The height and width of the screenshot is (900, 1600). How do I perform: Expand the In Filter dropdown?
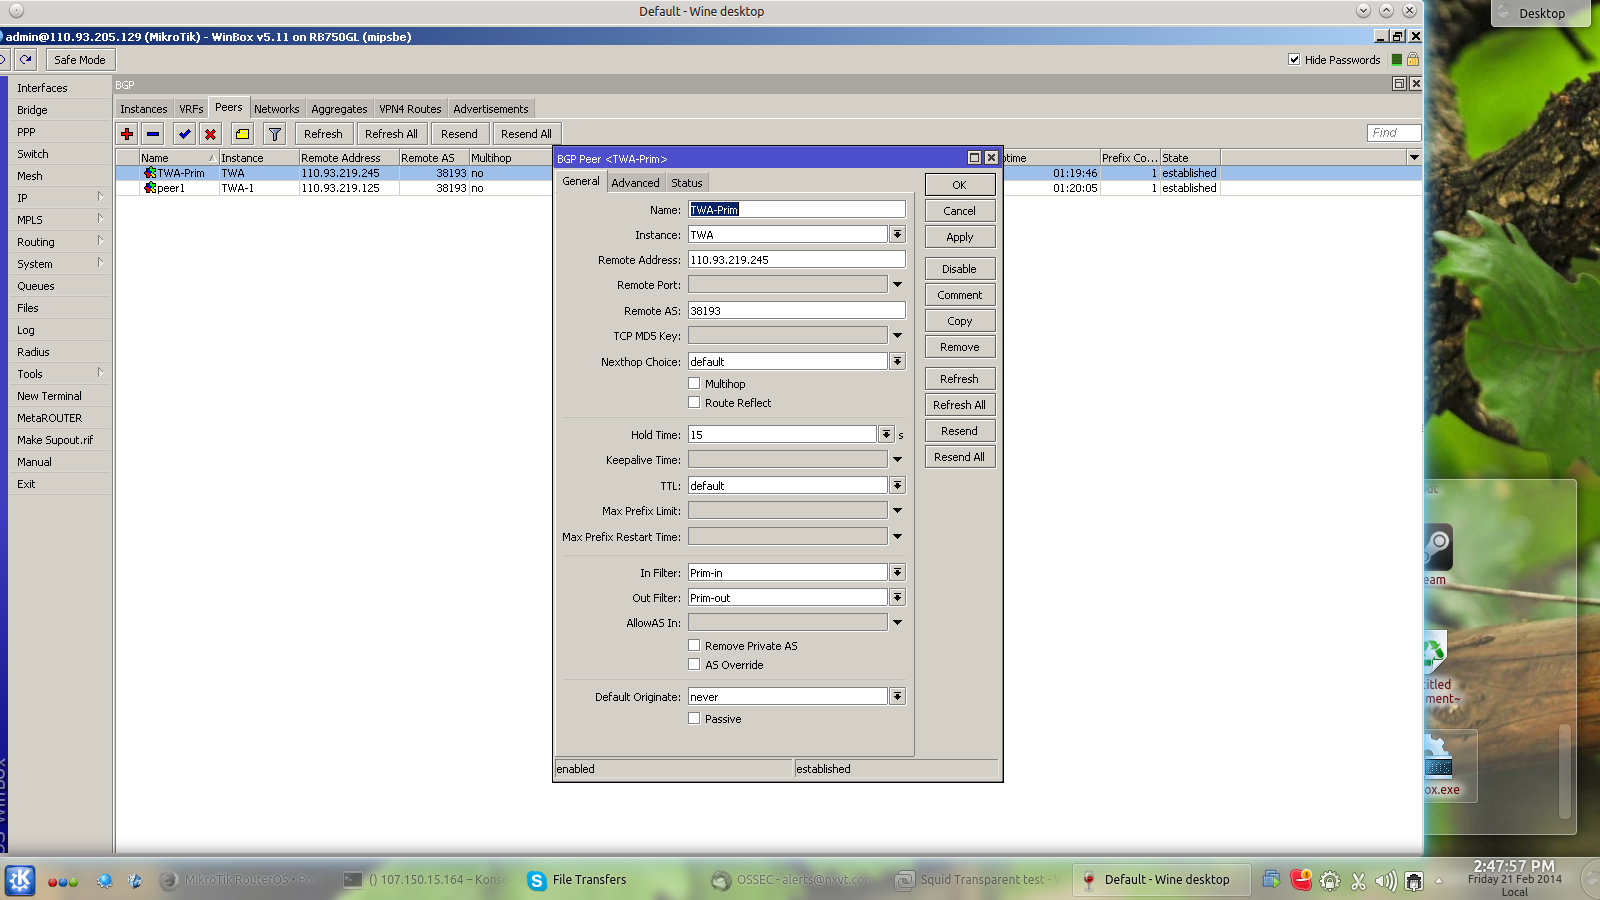point(897,573)
